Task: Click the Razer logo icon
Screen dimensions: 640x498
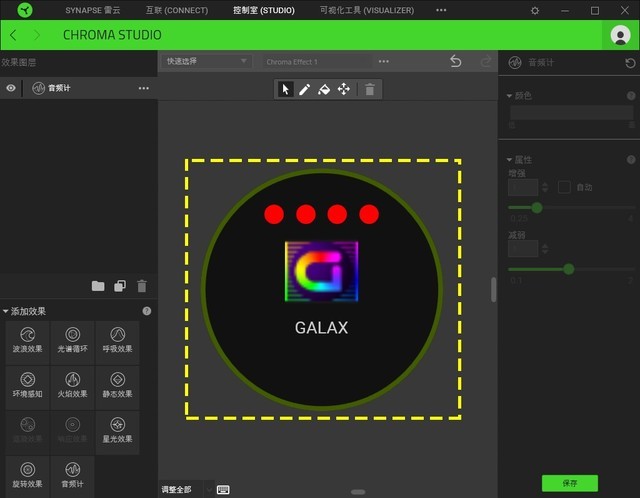Action: (x=25, y=10)
